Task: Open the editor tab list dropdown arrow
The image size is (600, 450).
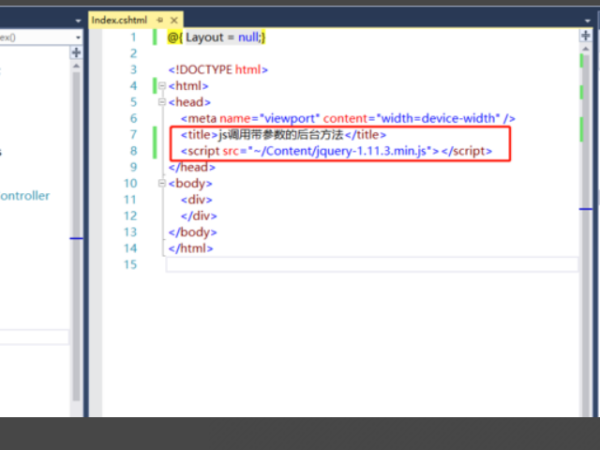Action: (x=588, y=21)
